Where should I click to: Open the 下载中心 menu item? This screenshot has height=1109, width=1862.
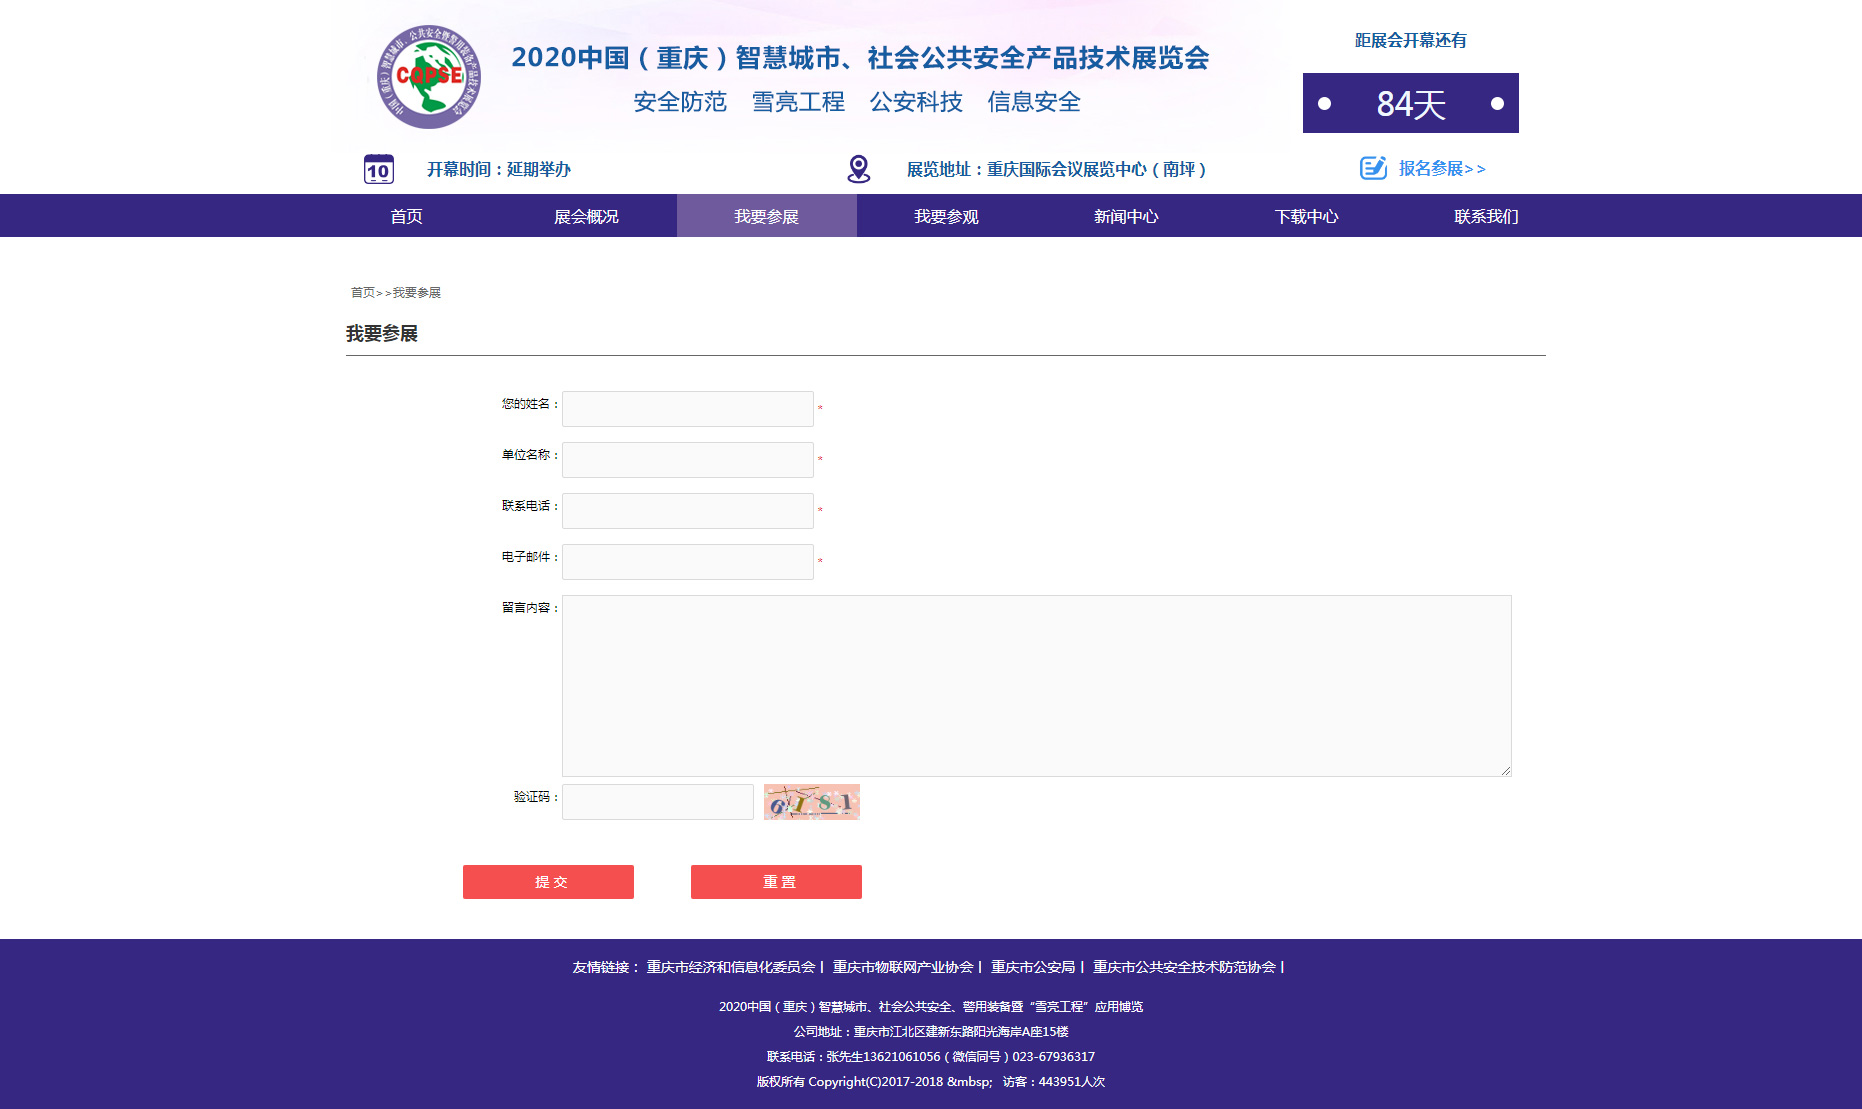(1306, 216)
